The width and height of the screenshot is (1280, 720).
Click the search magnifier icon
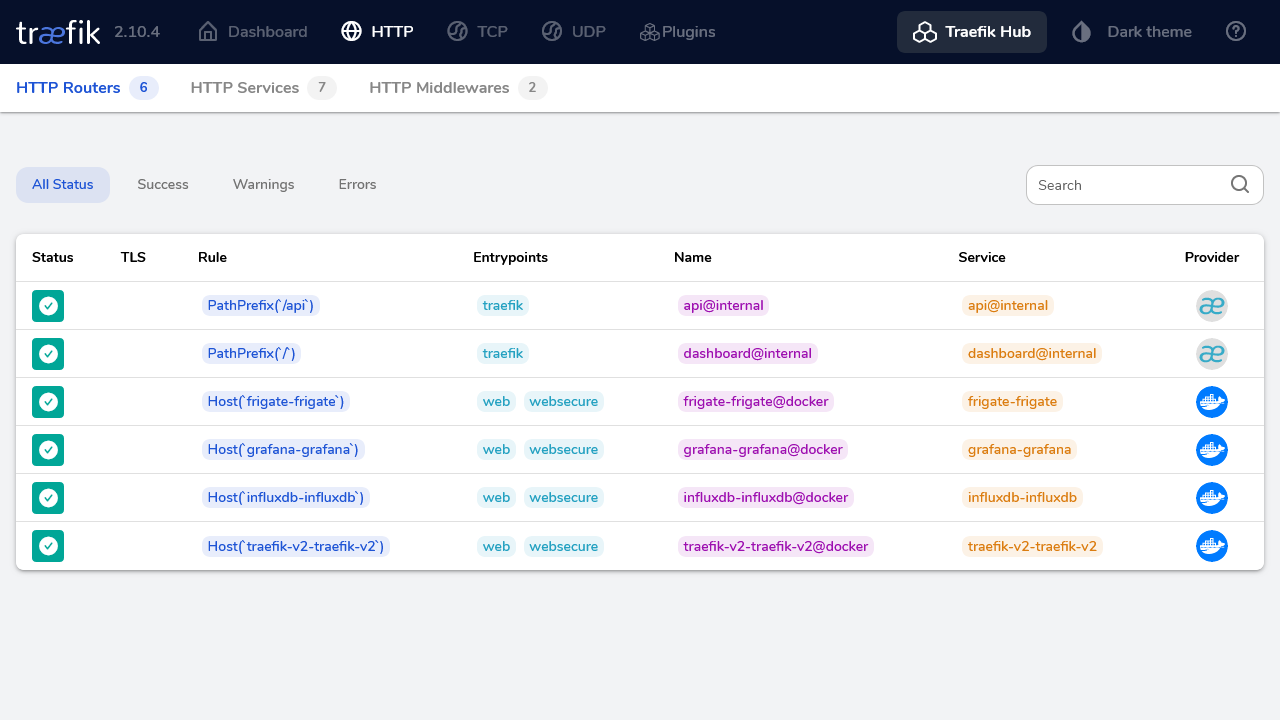[x=1240, y=185]
